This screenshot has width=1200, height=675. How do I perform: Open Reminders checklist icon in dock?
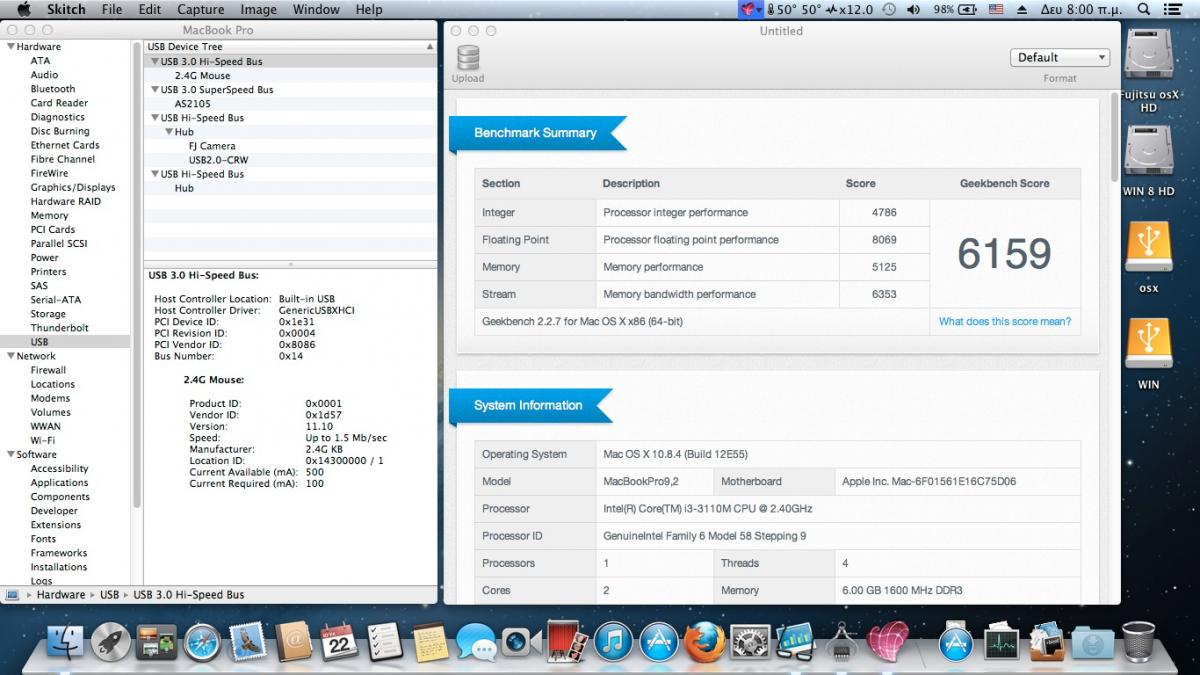coord(385,641)
